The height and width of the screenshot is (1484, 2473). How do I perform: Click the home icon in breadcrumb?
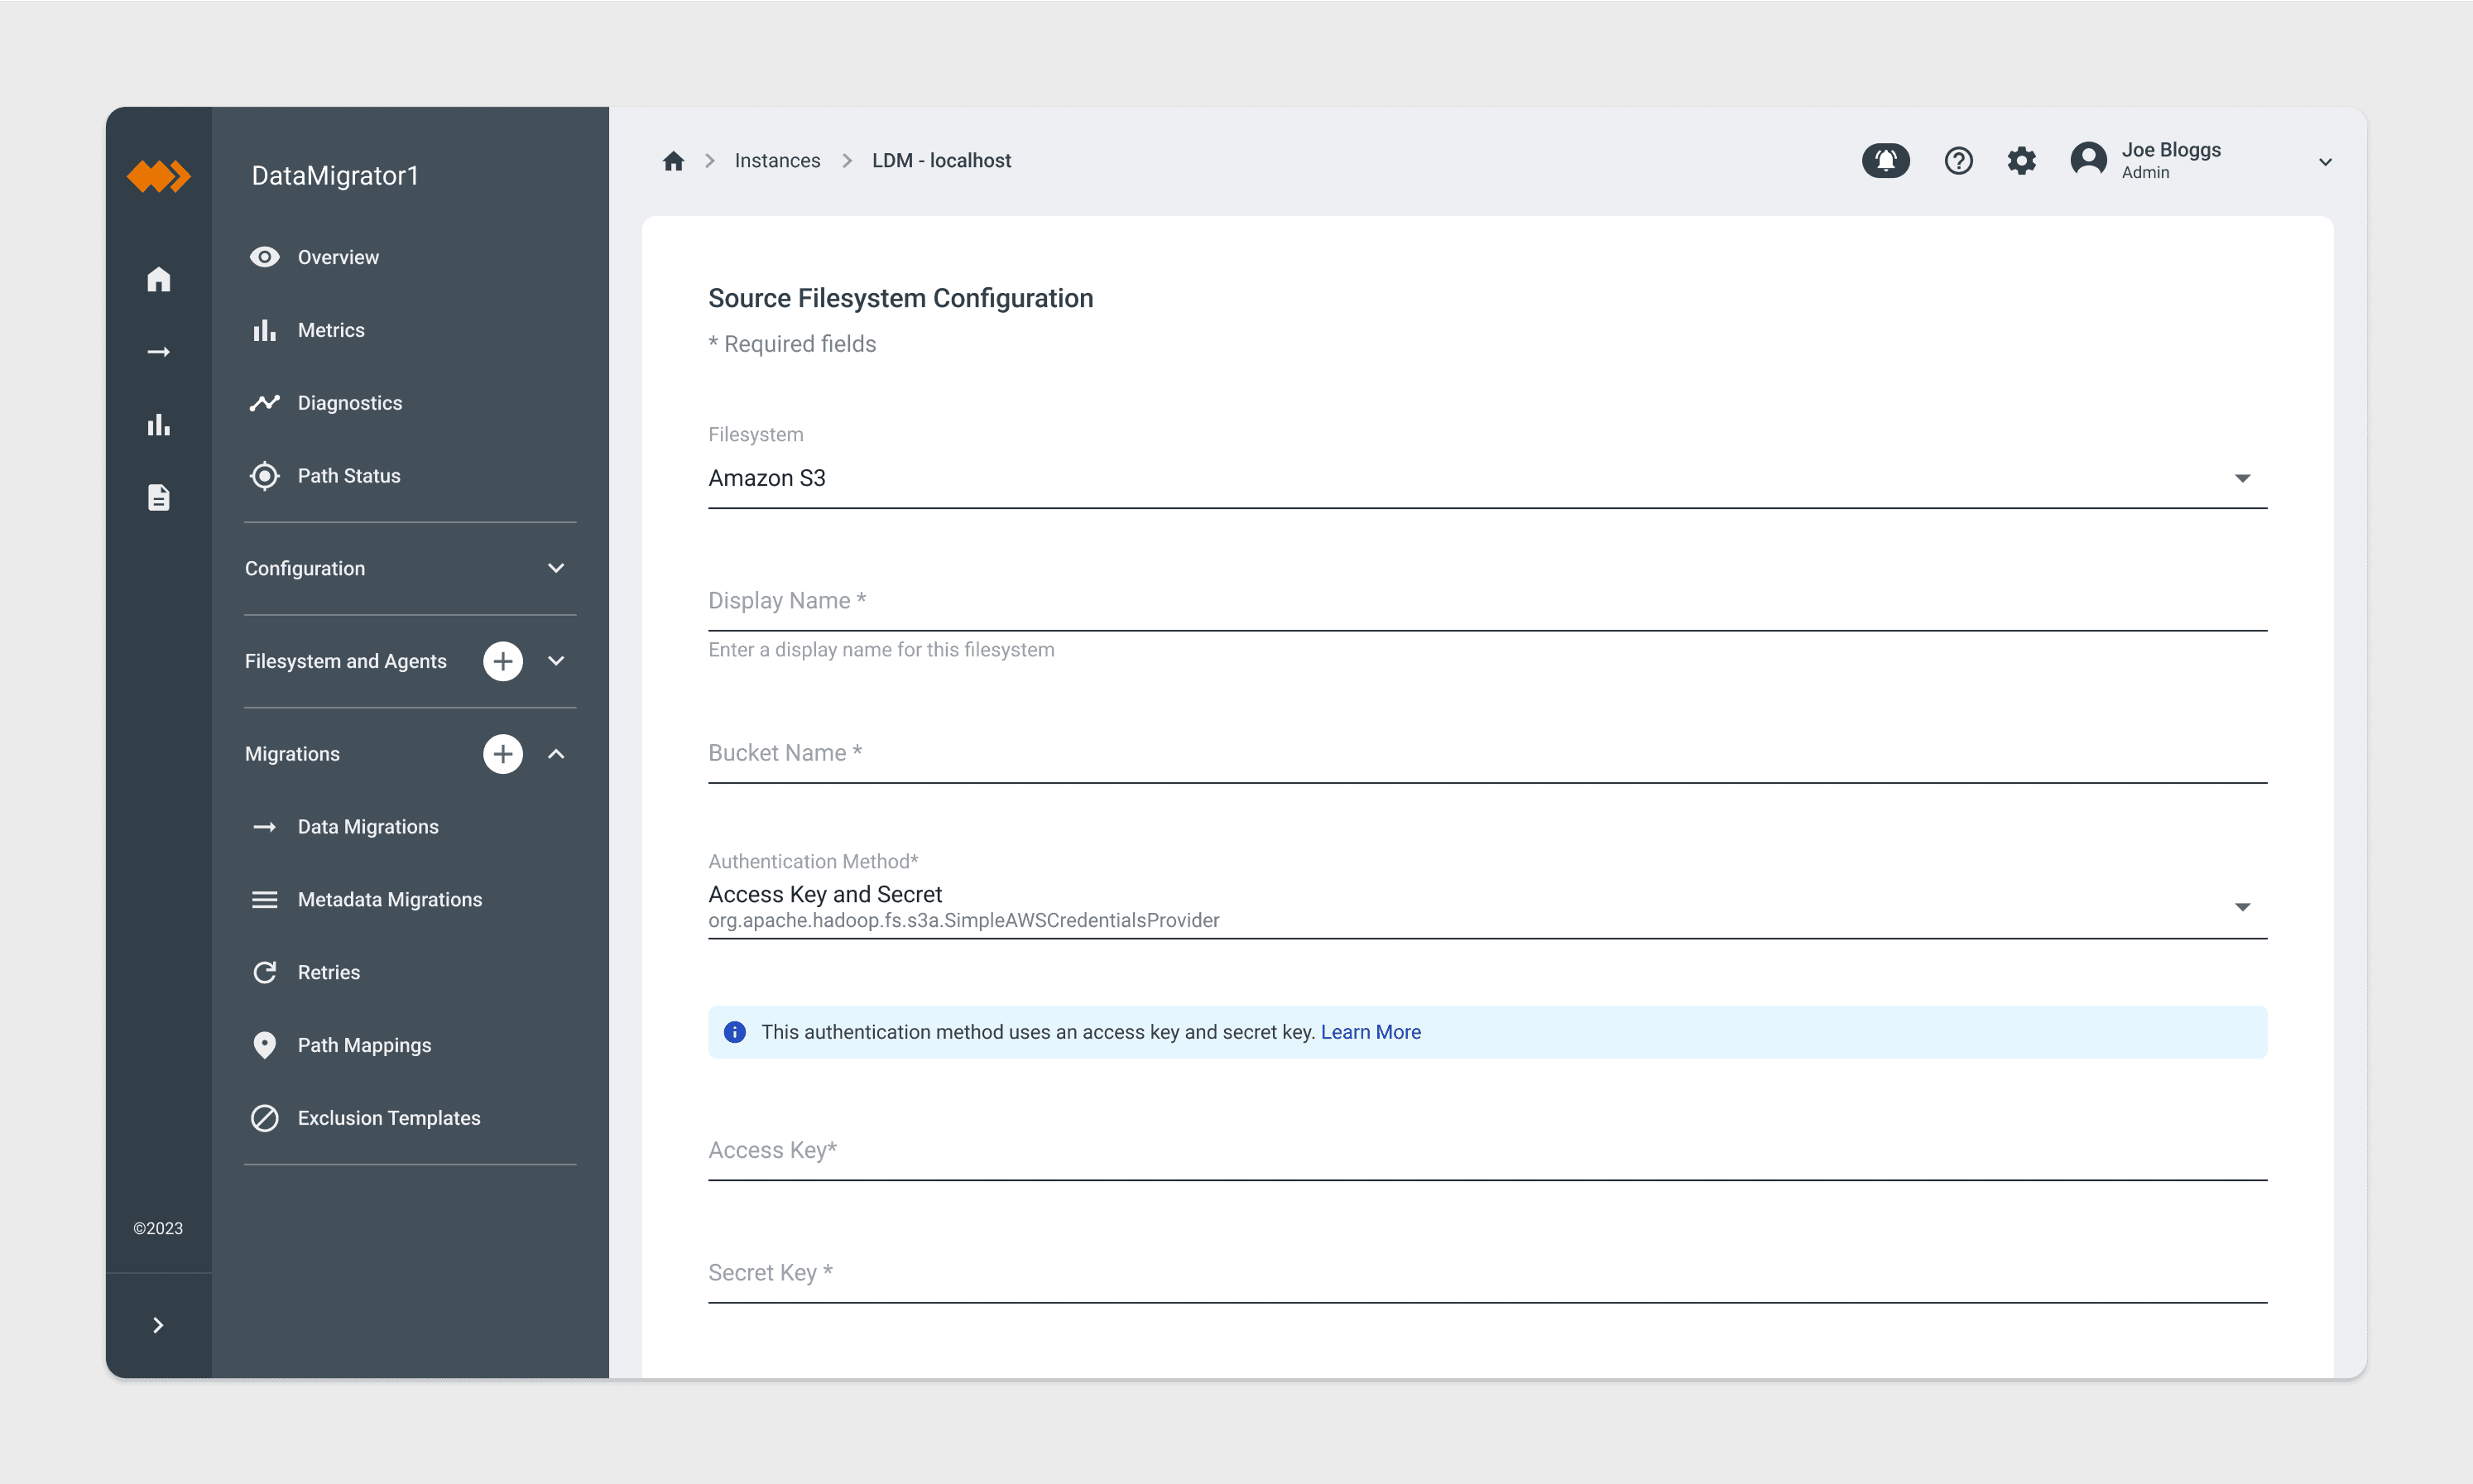[x=673, y=161]
